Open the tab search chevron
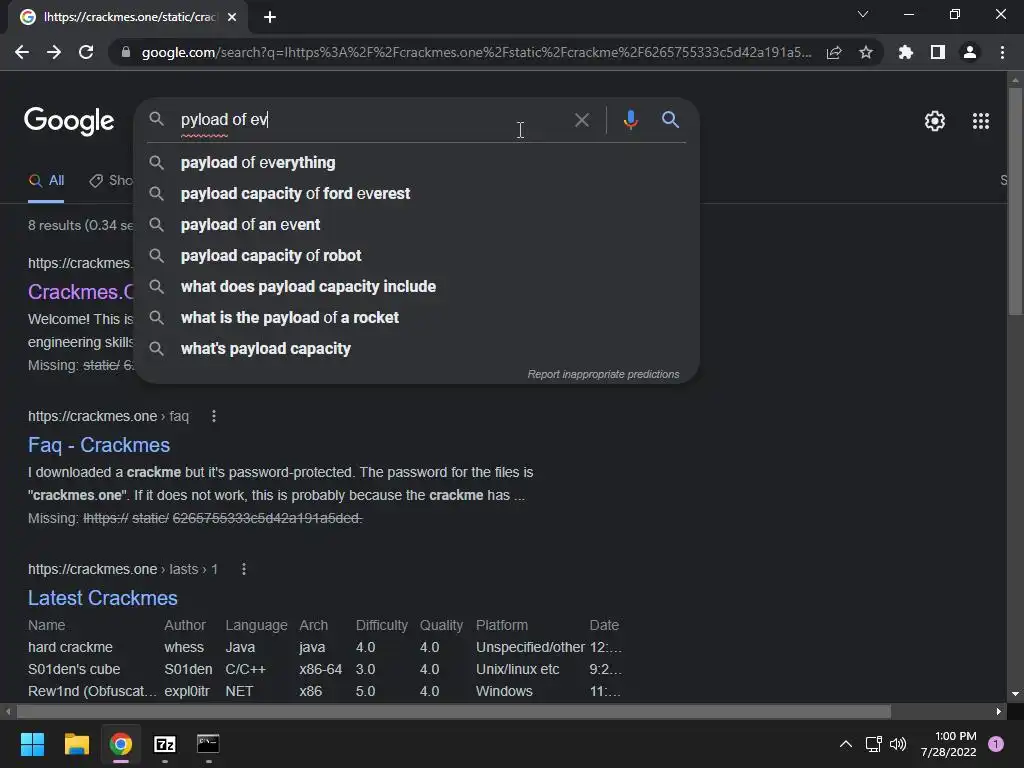 (x=863, y=14)
